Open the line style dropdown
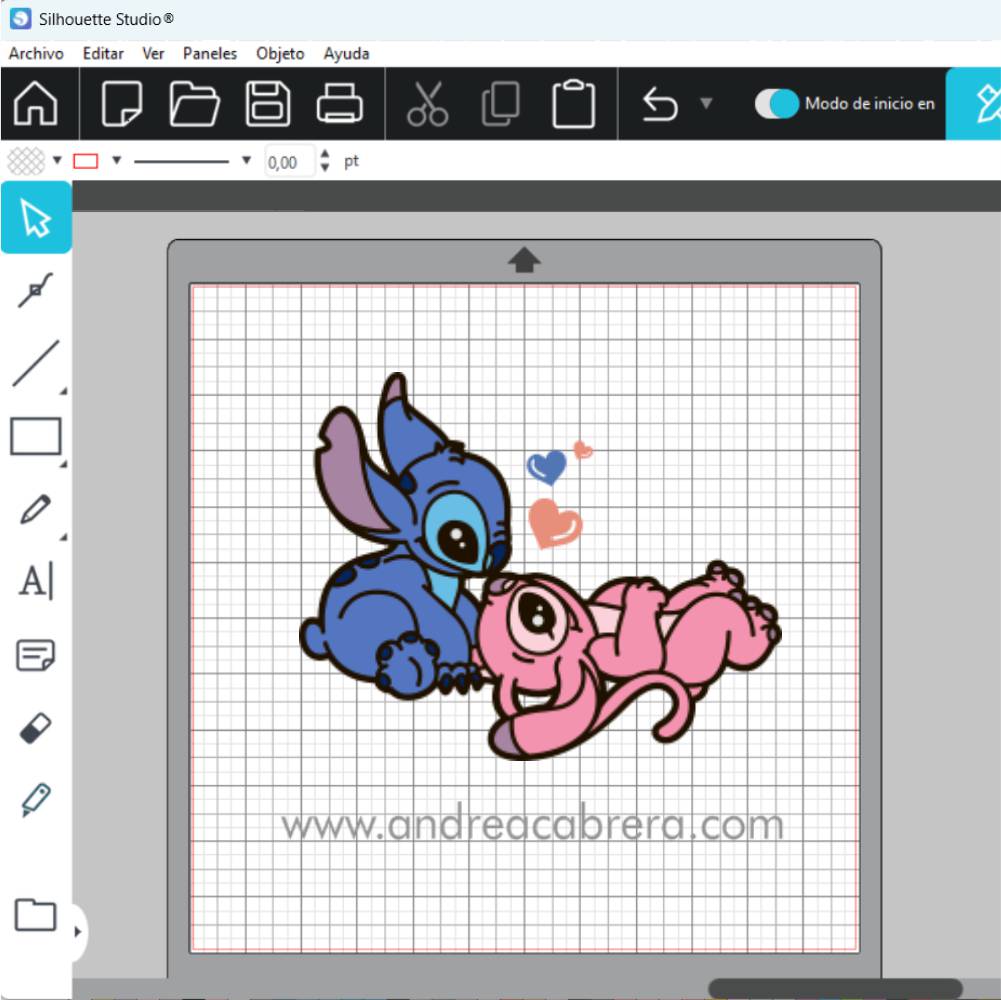 tap(246, 161)
